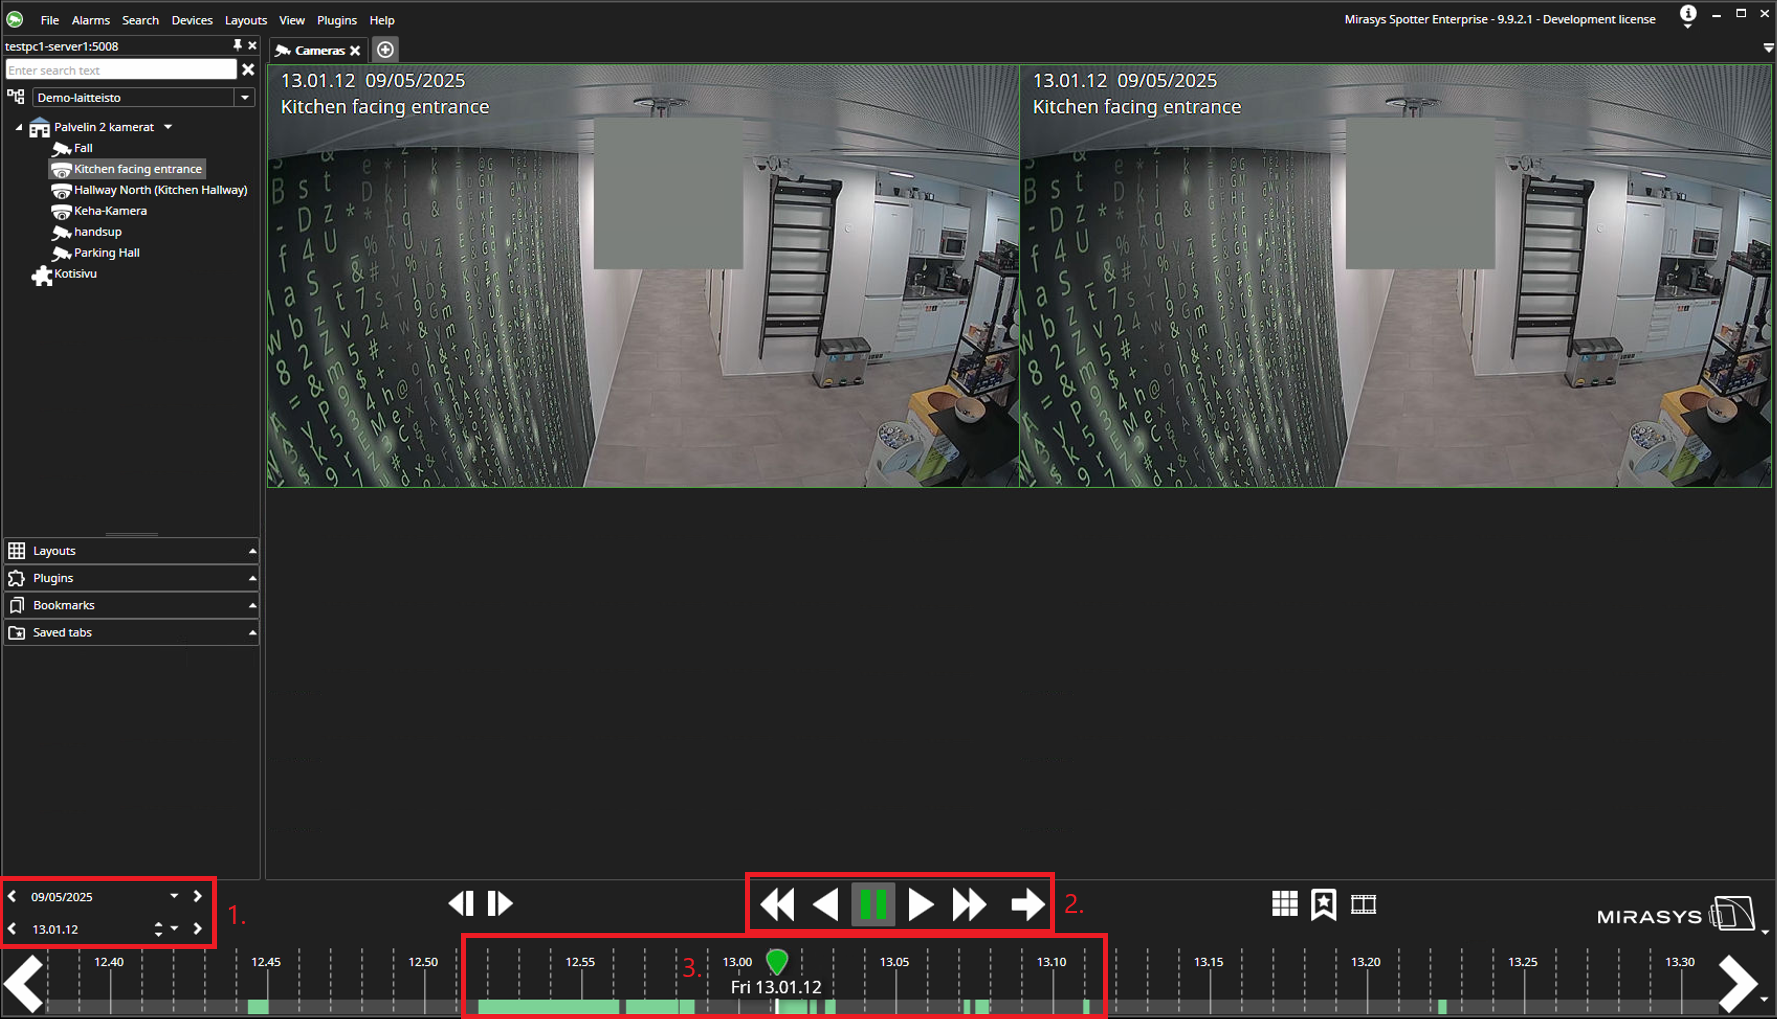
Task: Select Hallway North camera in tree
Action: [160, 190]
